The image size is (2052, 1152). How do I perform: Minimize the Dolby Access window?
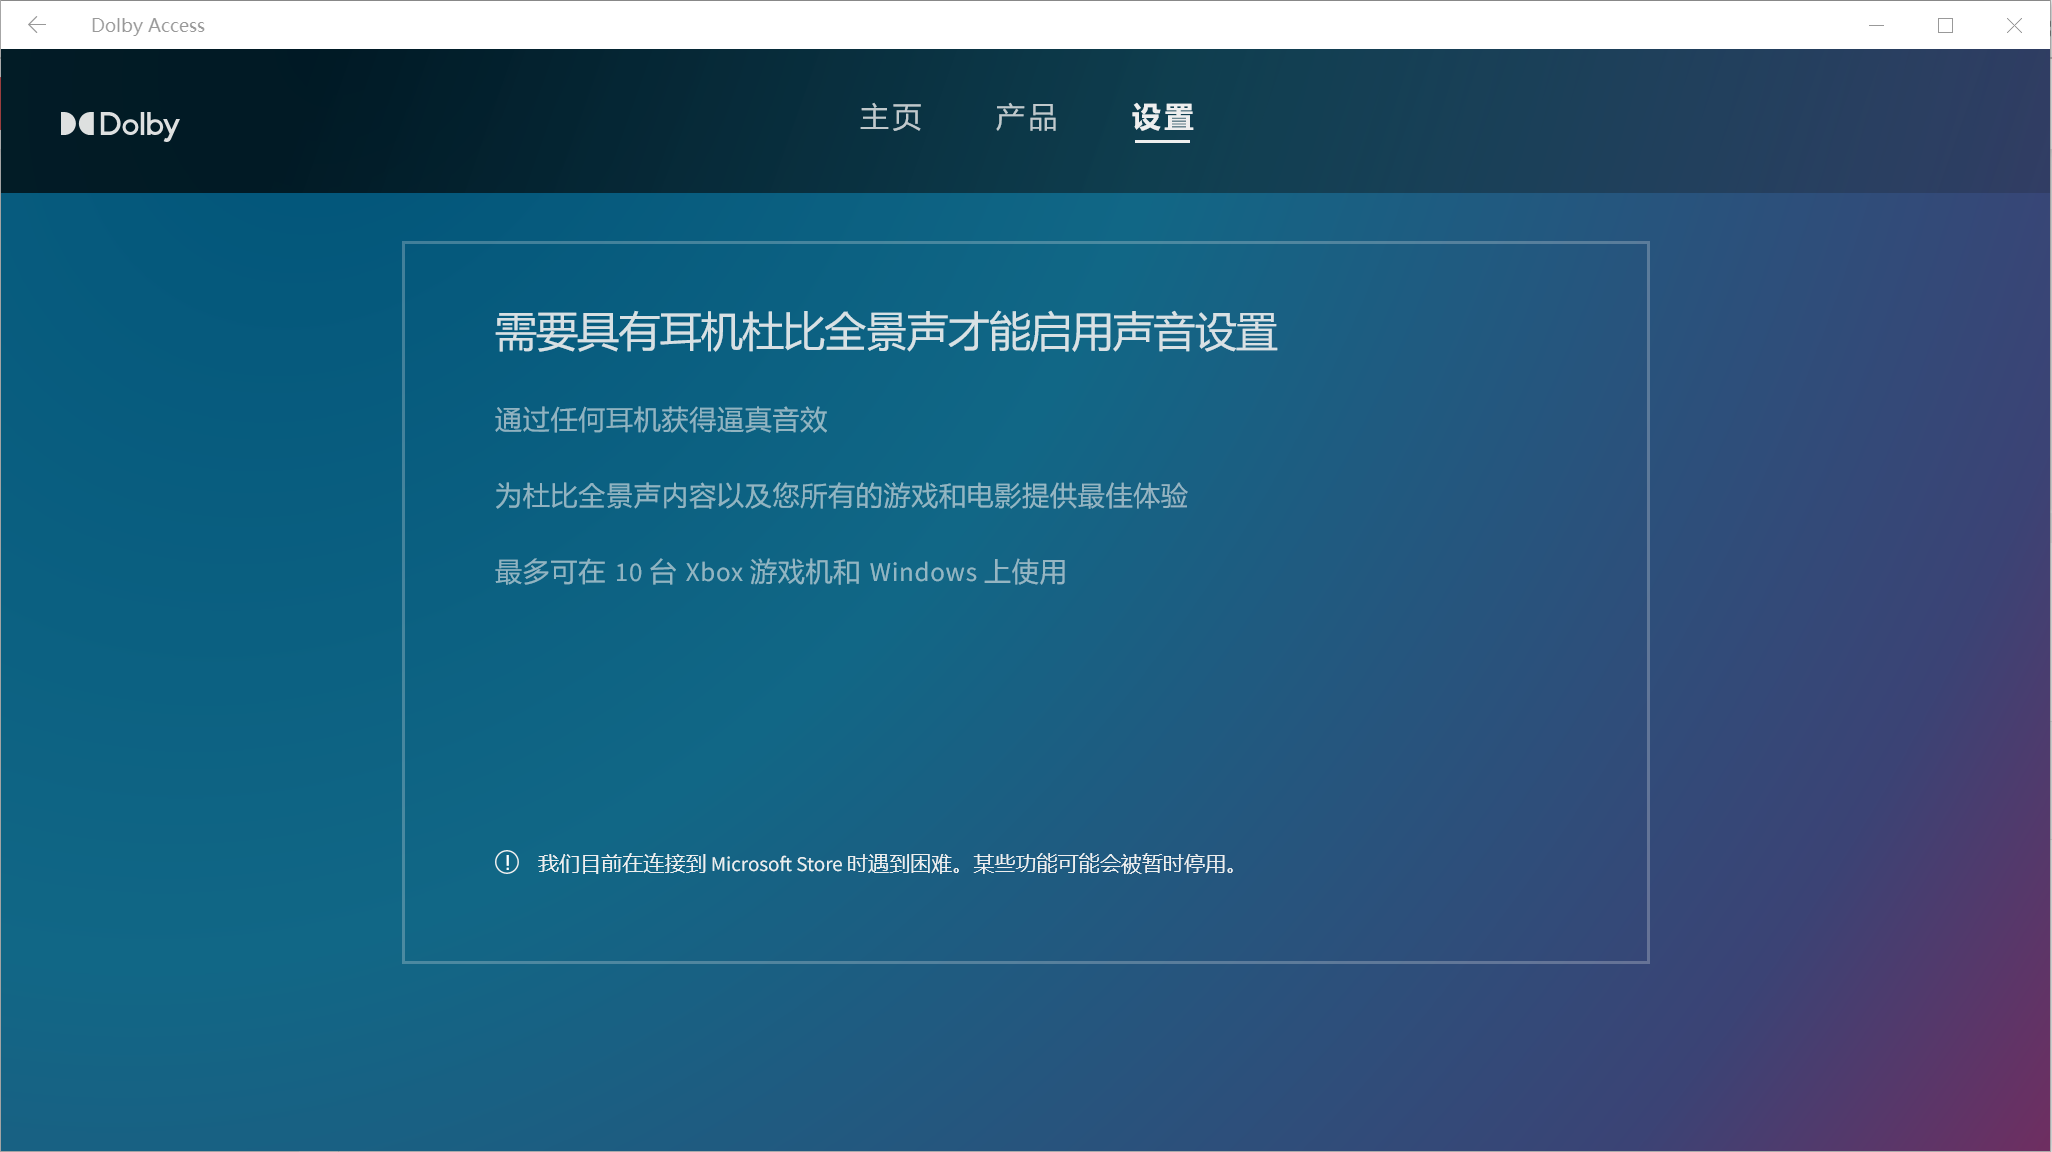tap(1877, 25)
